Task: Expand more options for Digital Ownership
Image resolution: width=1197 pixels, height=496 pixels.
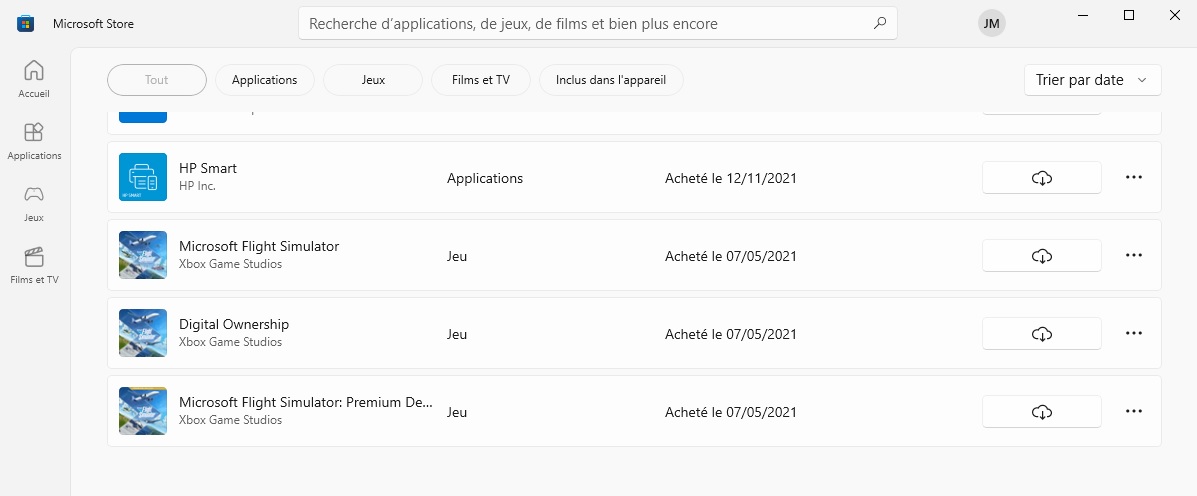Action: (1133, 334)
